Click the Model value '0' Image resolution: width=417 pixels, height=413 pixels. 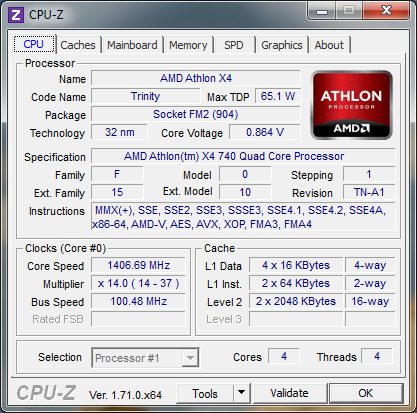[x=245, y=174]
